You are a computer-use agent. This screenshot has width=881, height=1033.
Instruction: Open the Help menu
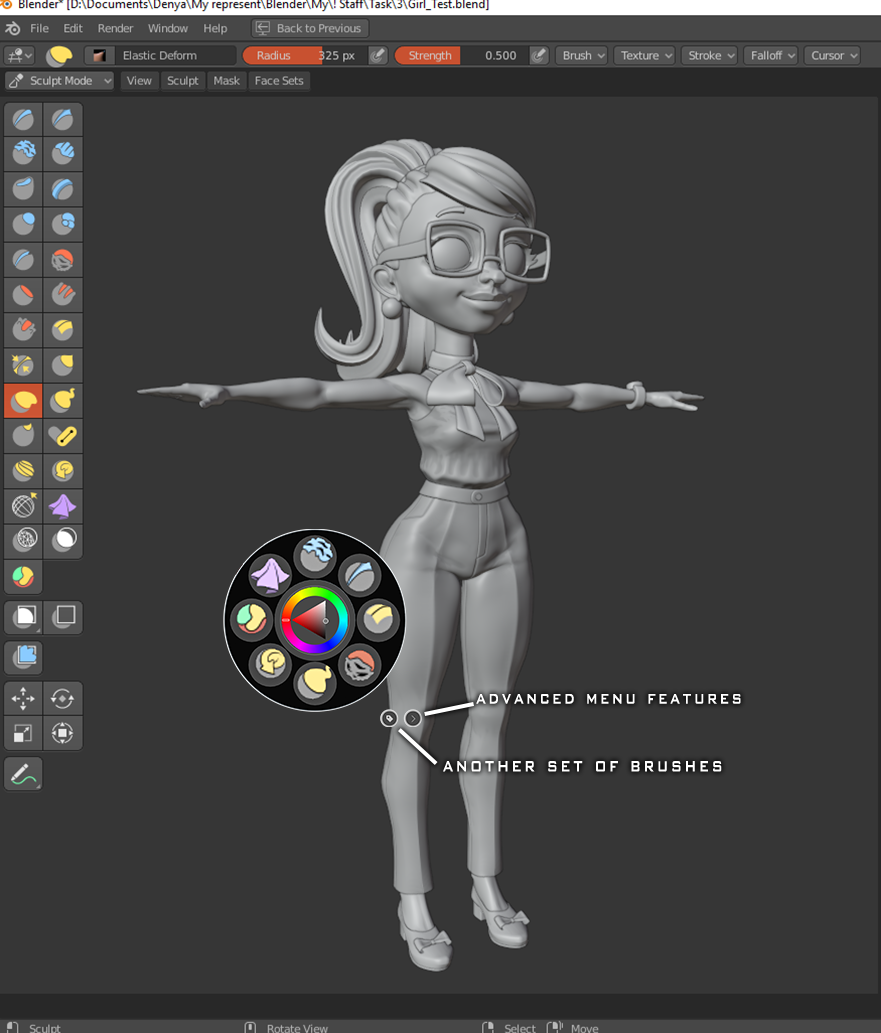point(215,28)
